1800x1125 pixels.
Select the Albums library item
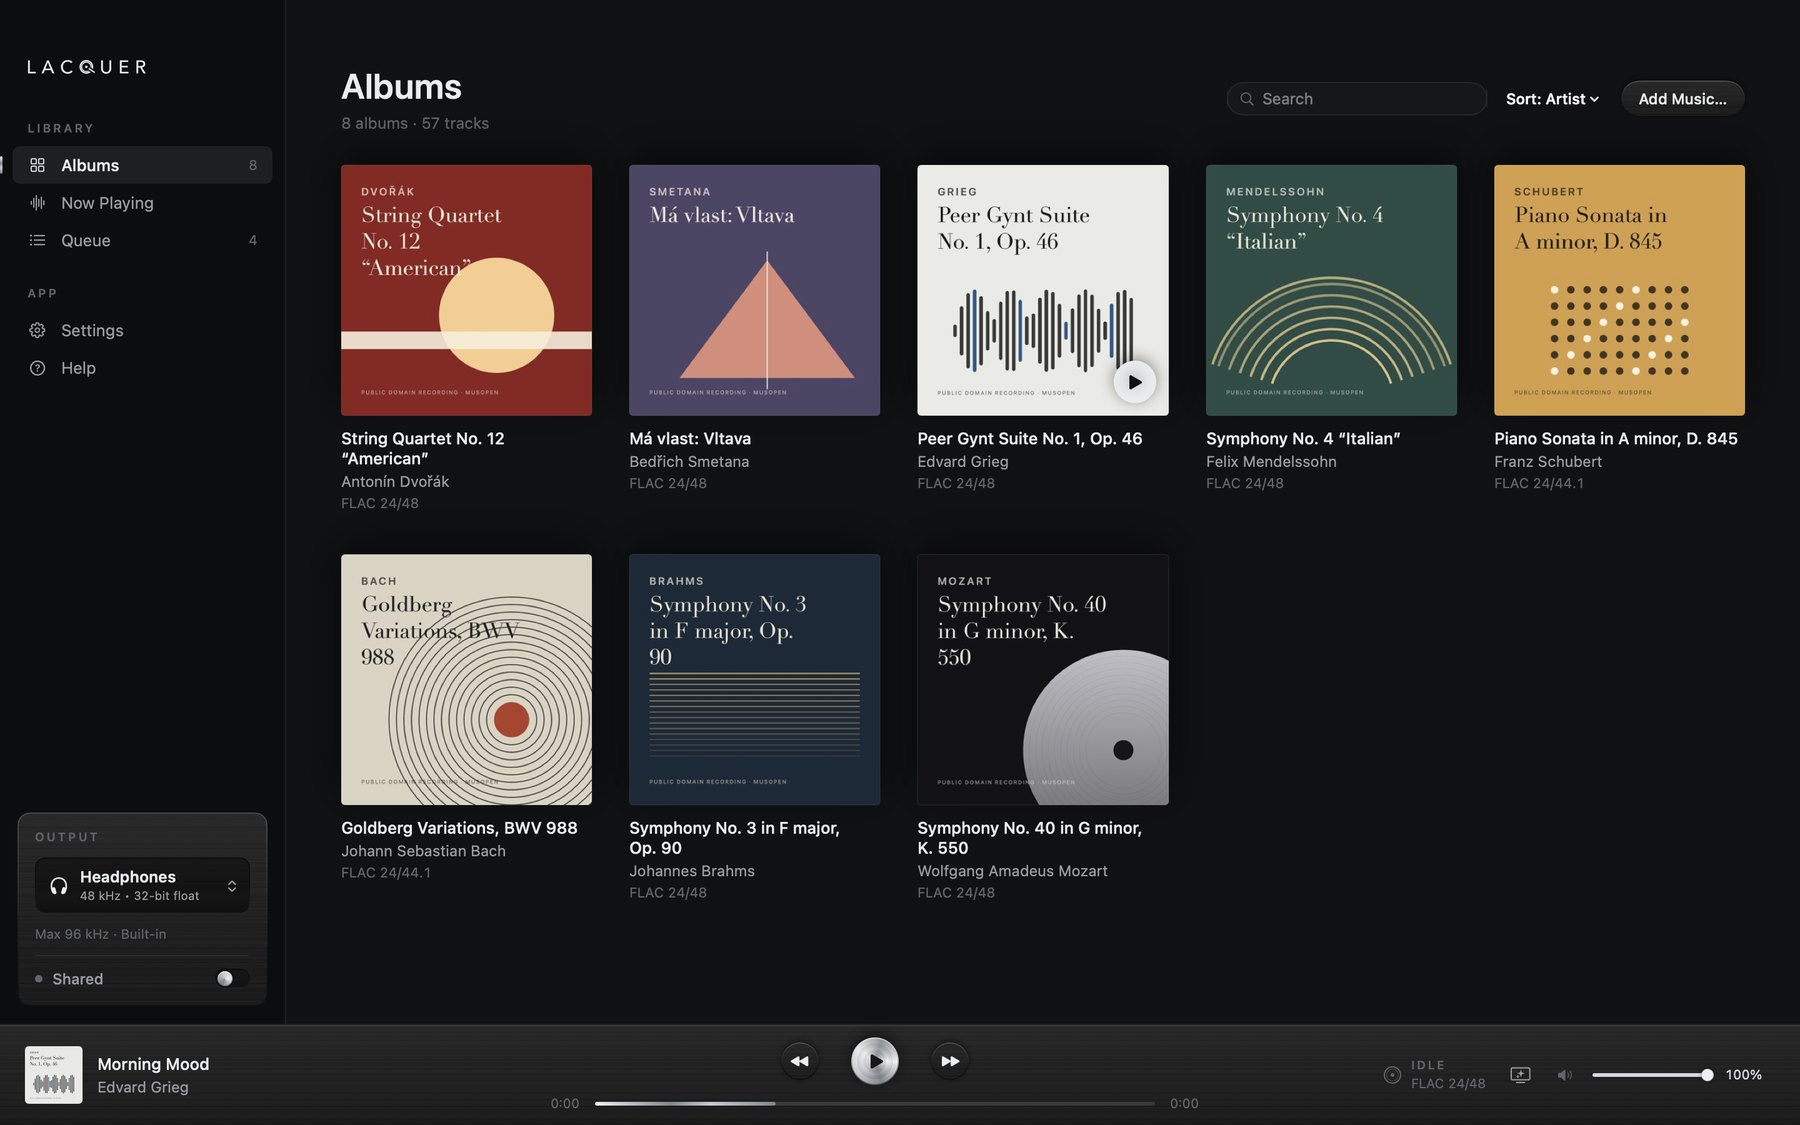(142, 165)
